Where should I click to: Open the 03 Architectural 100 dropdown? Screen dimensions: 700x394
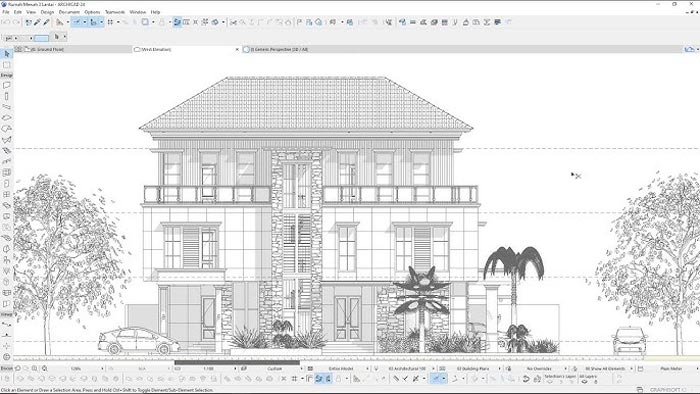tap(408, 369)
